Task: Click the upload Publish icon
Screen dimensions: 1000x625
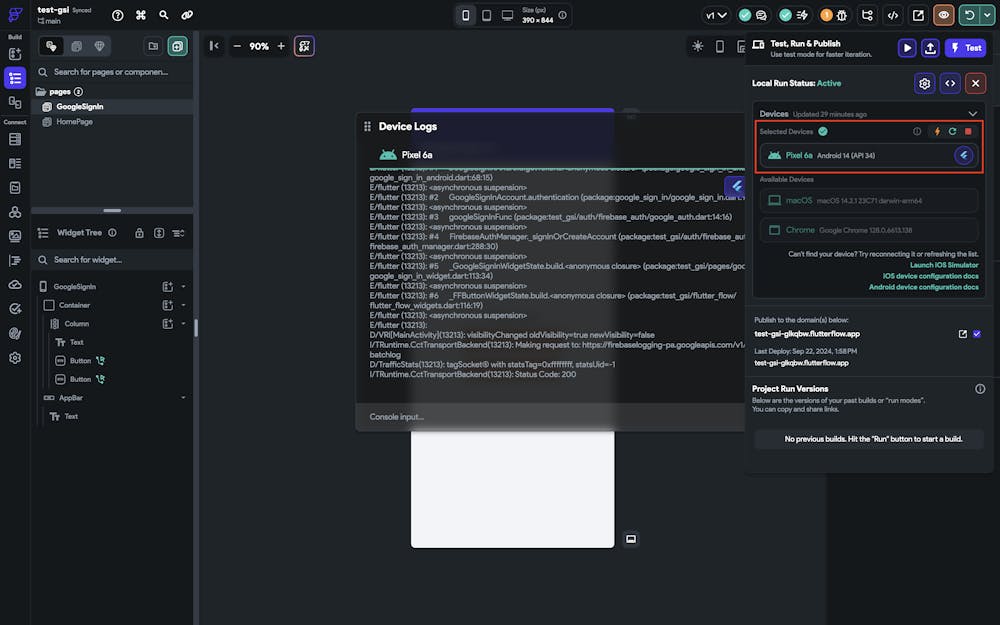Action: (x=930, y=48)
